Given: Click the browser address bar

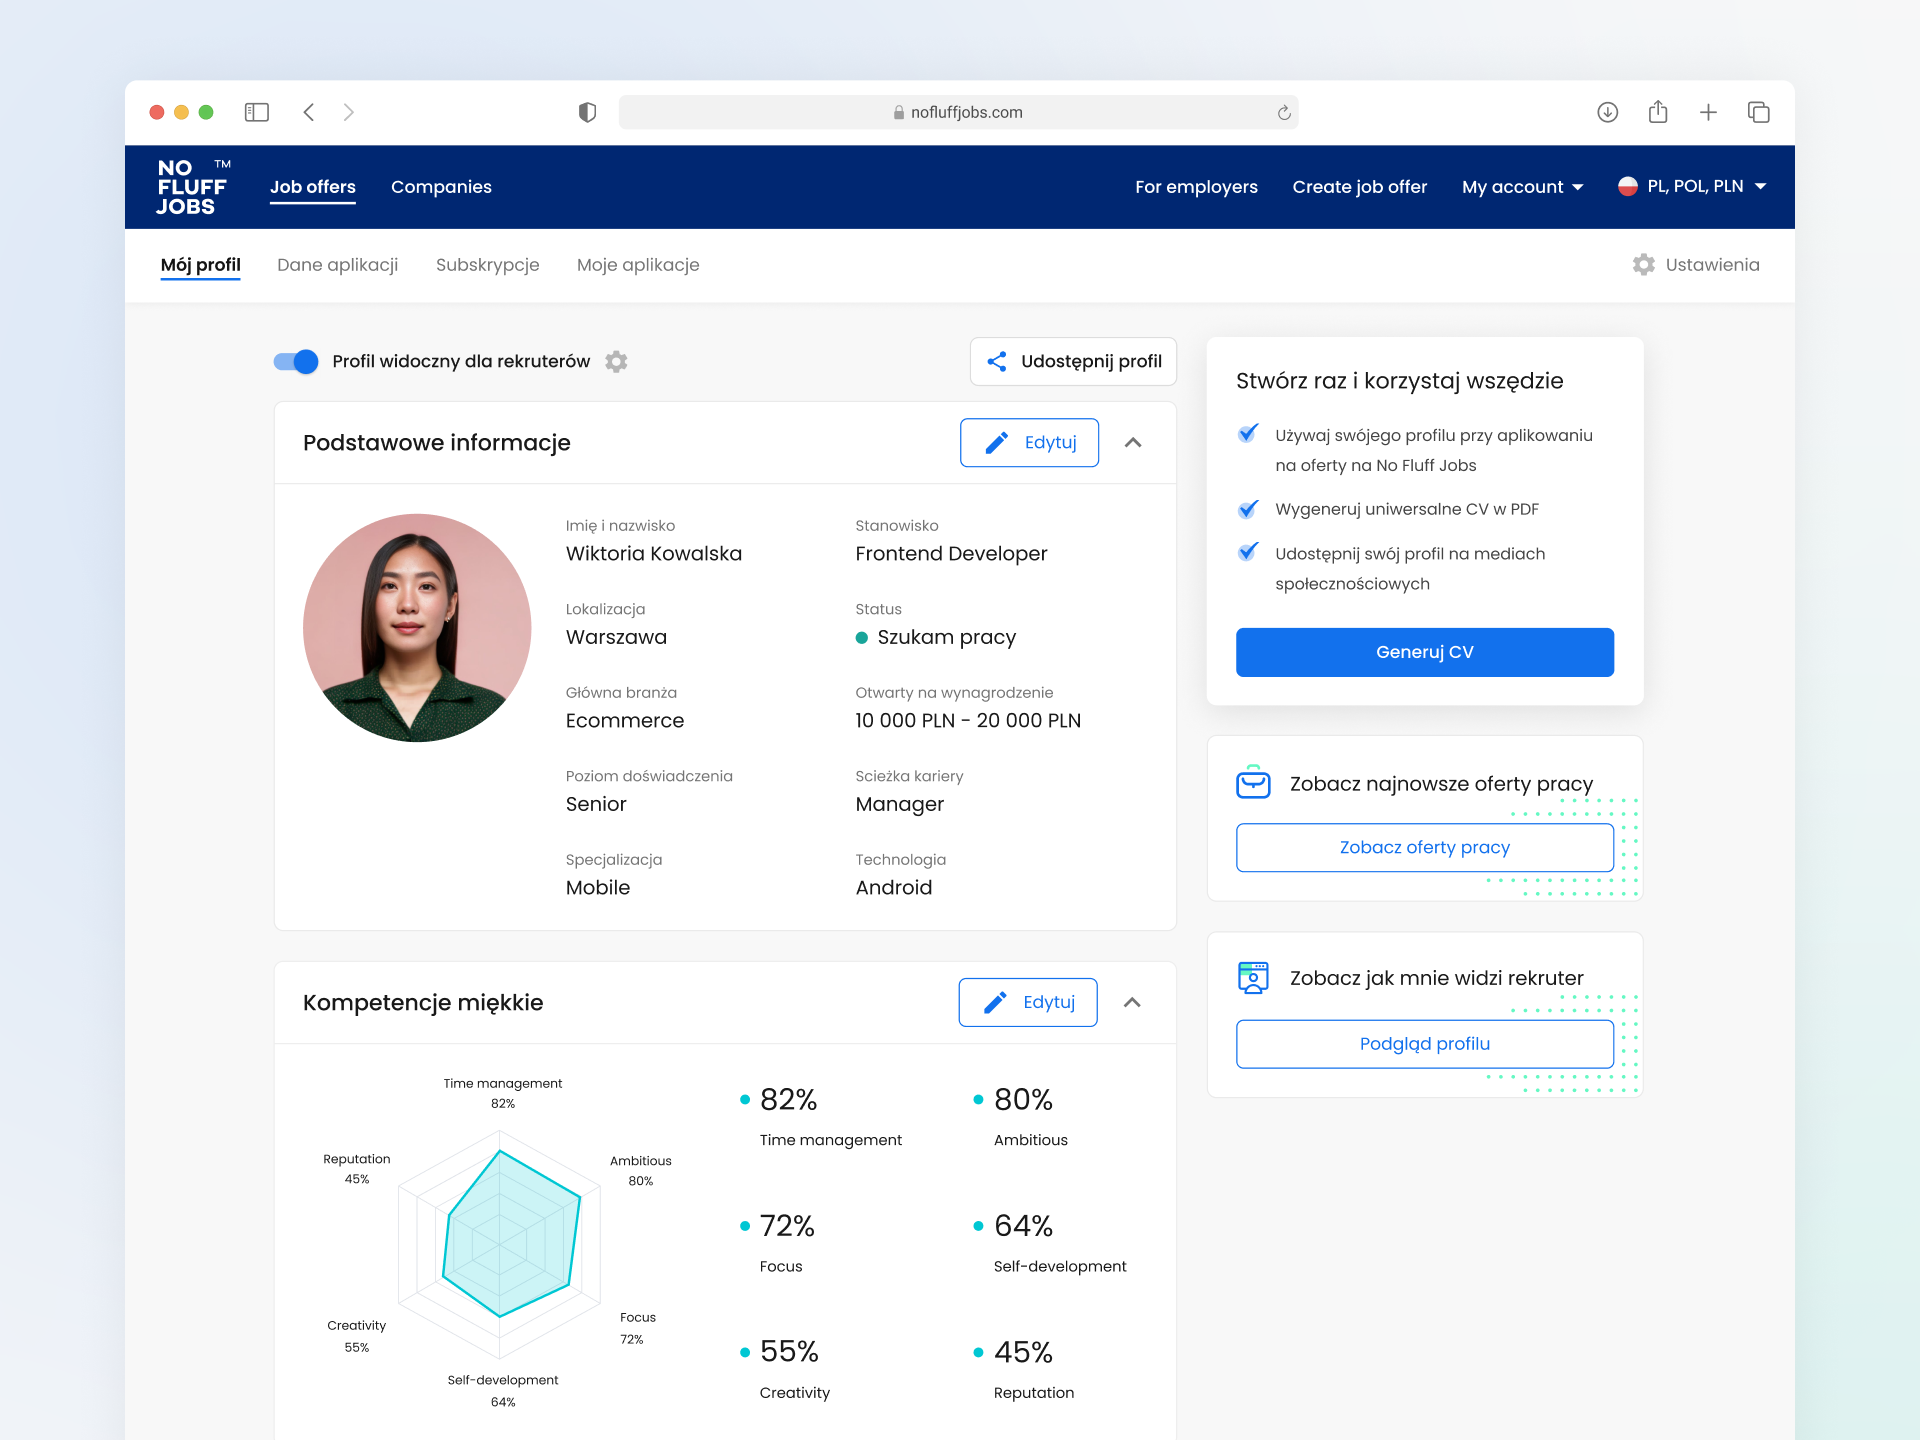Looking at the screenshot, I should click(958, 112).
